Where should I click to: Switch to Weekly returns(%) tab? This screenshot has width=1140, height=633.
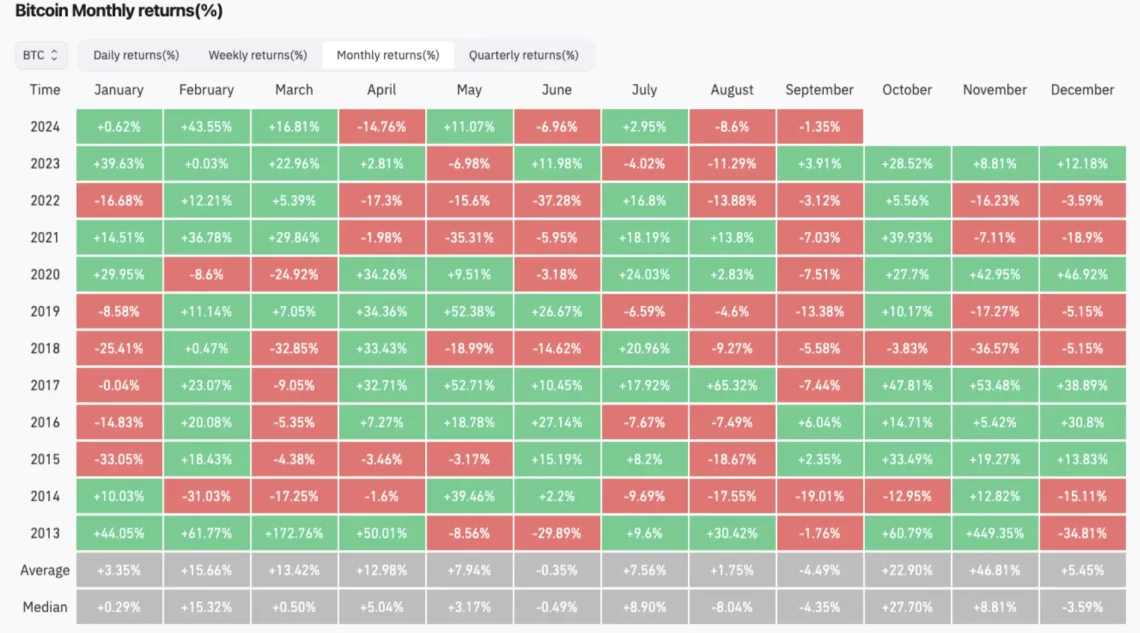coord(257,55)
